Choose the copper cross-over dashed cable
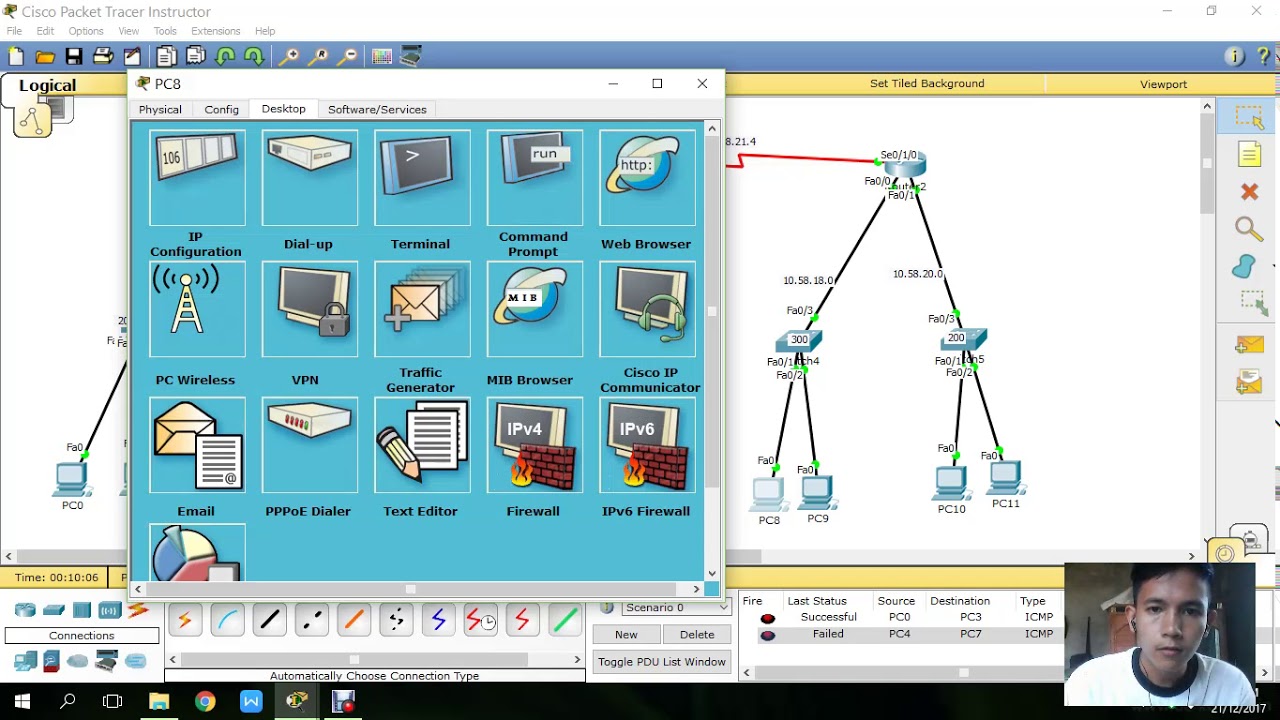Viewport: 1280px width, 720px height. [x=311, y=621]
